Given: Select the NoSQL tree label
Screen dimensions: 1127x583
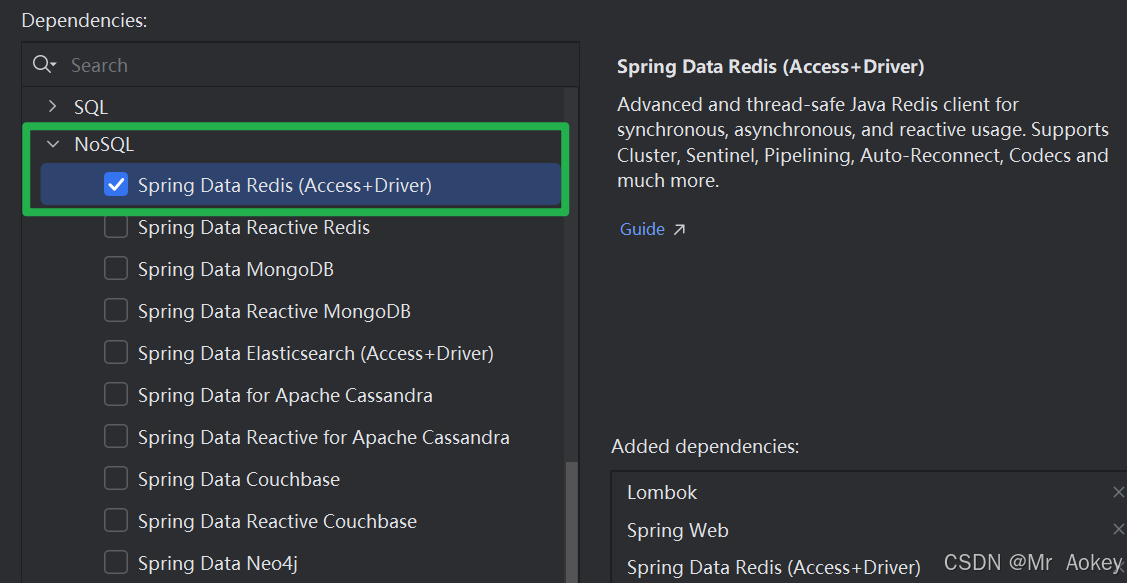Looking at the screenshot, I should pos(104,144).
